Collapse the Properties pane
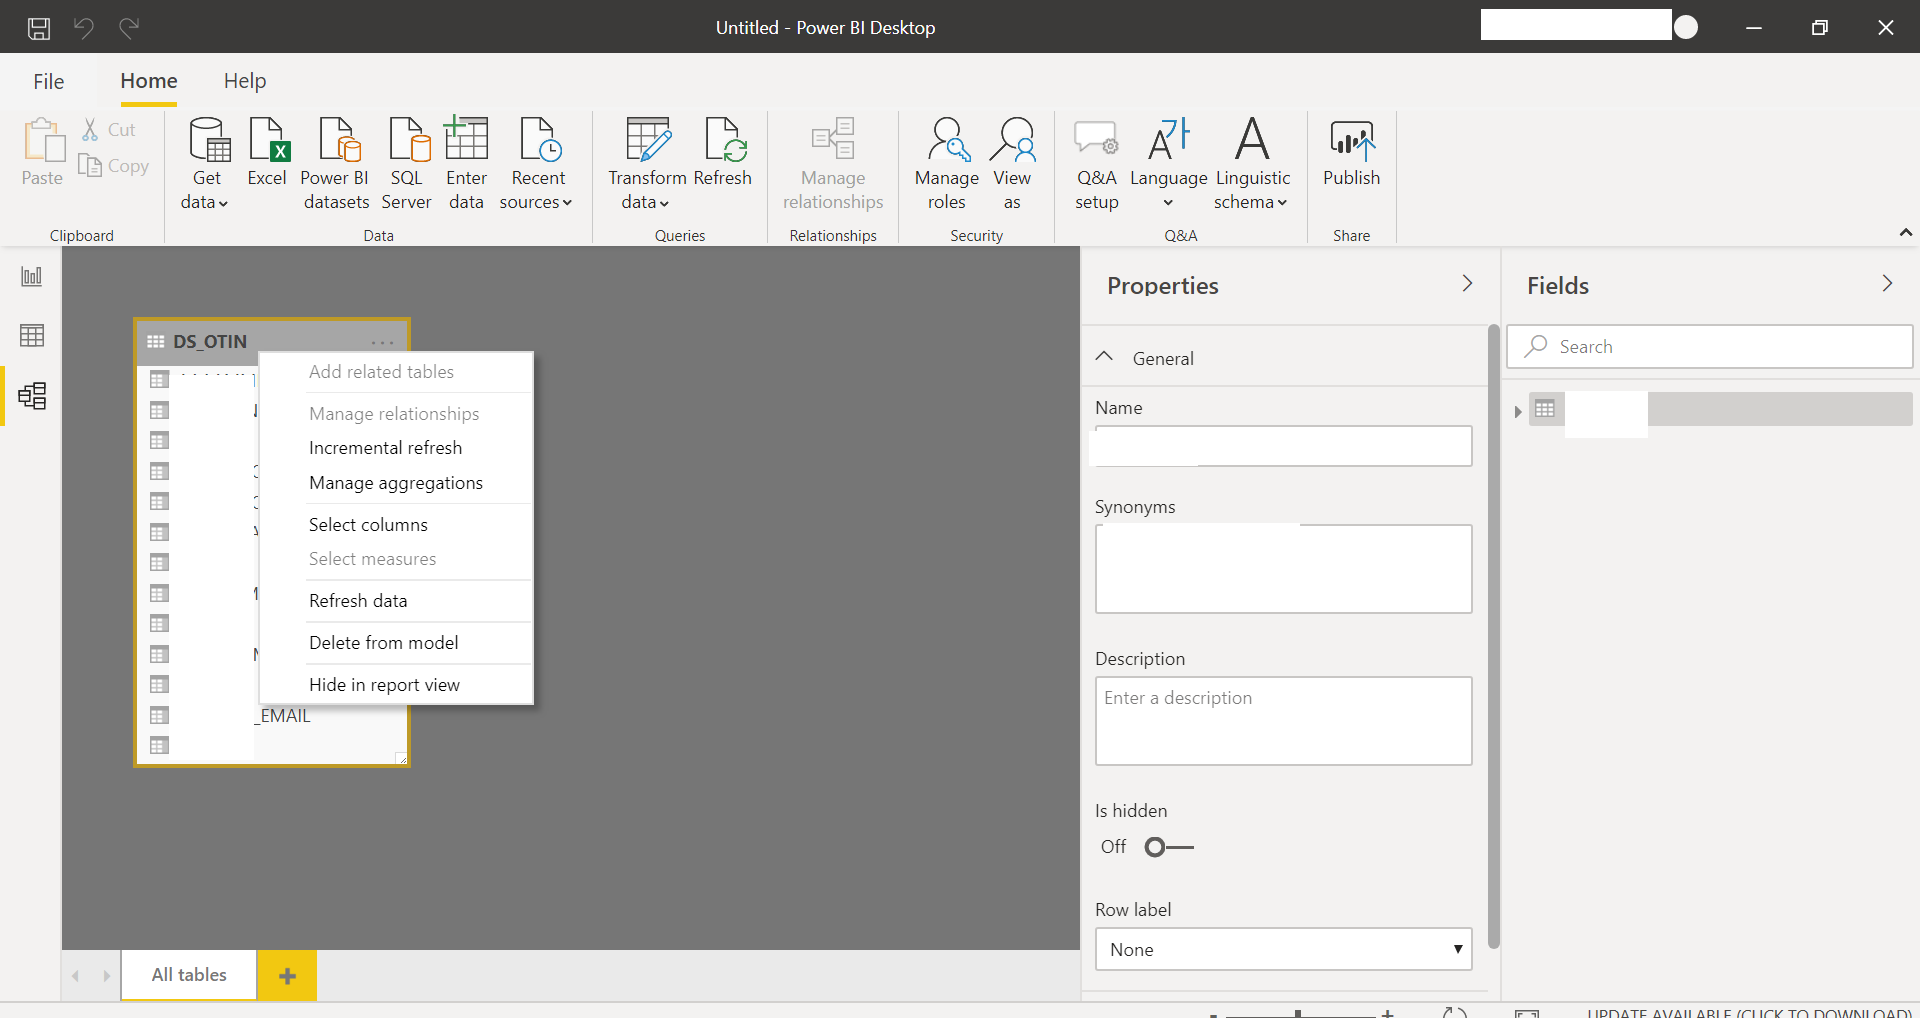This screenshot has width=1920, height=1018. pyautogui.click(x=1467, y=284)
